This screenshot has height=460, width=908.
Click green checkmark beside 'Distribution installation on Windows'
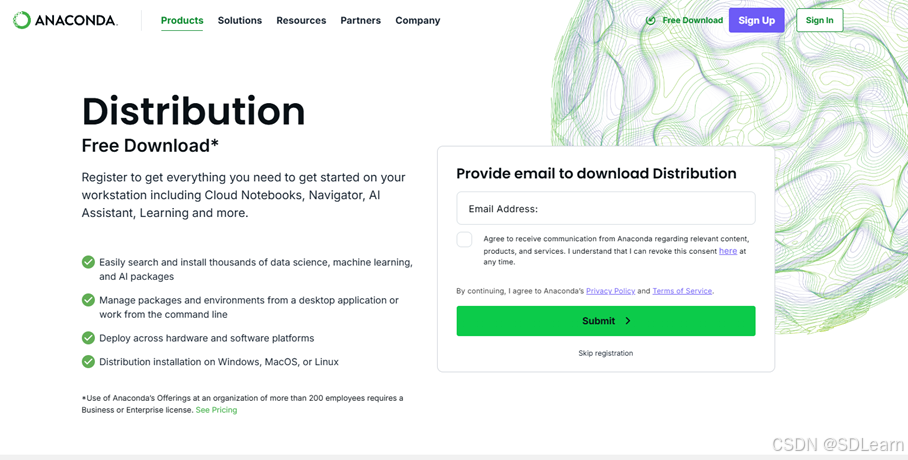pyautogui.click(x=88, y=362)
